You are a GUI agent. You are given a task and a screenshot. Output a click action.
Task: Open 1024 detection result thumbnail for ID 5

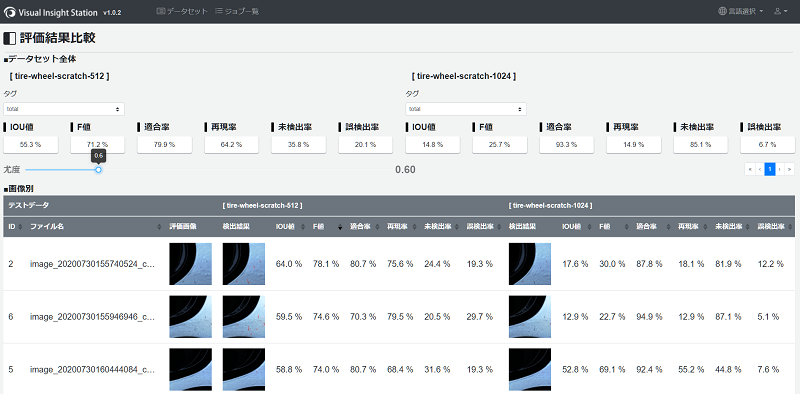pos(530,370)
